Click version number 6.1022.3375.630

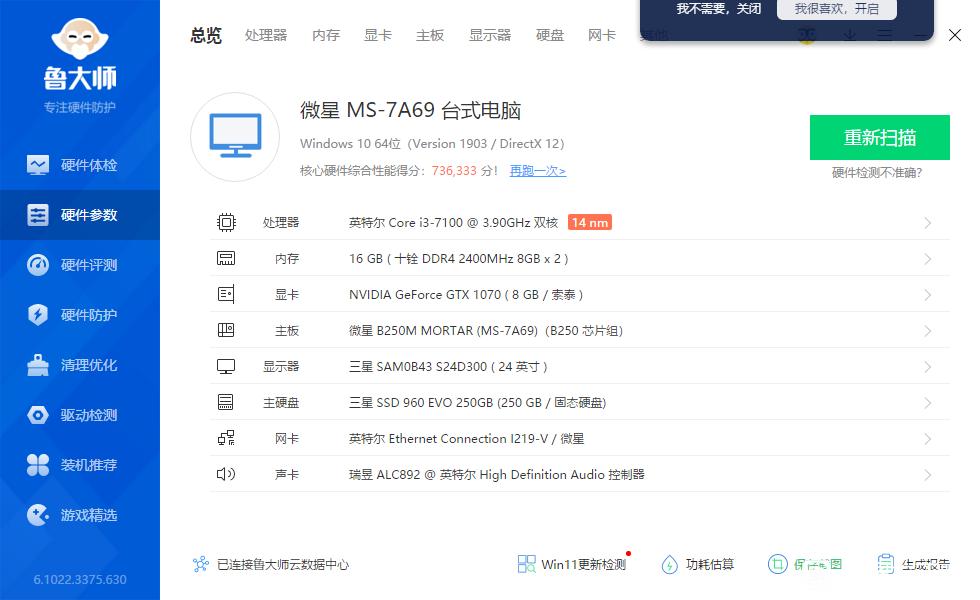80,579
